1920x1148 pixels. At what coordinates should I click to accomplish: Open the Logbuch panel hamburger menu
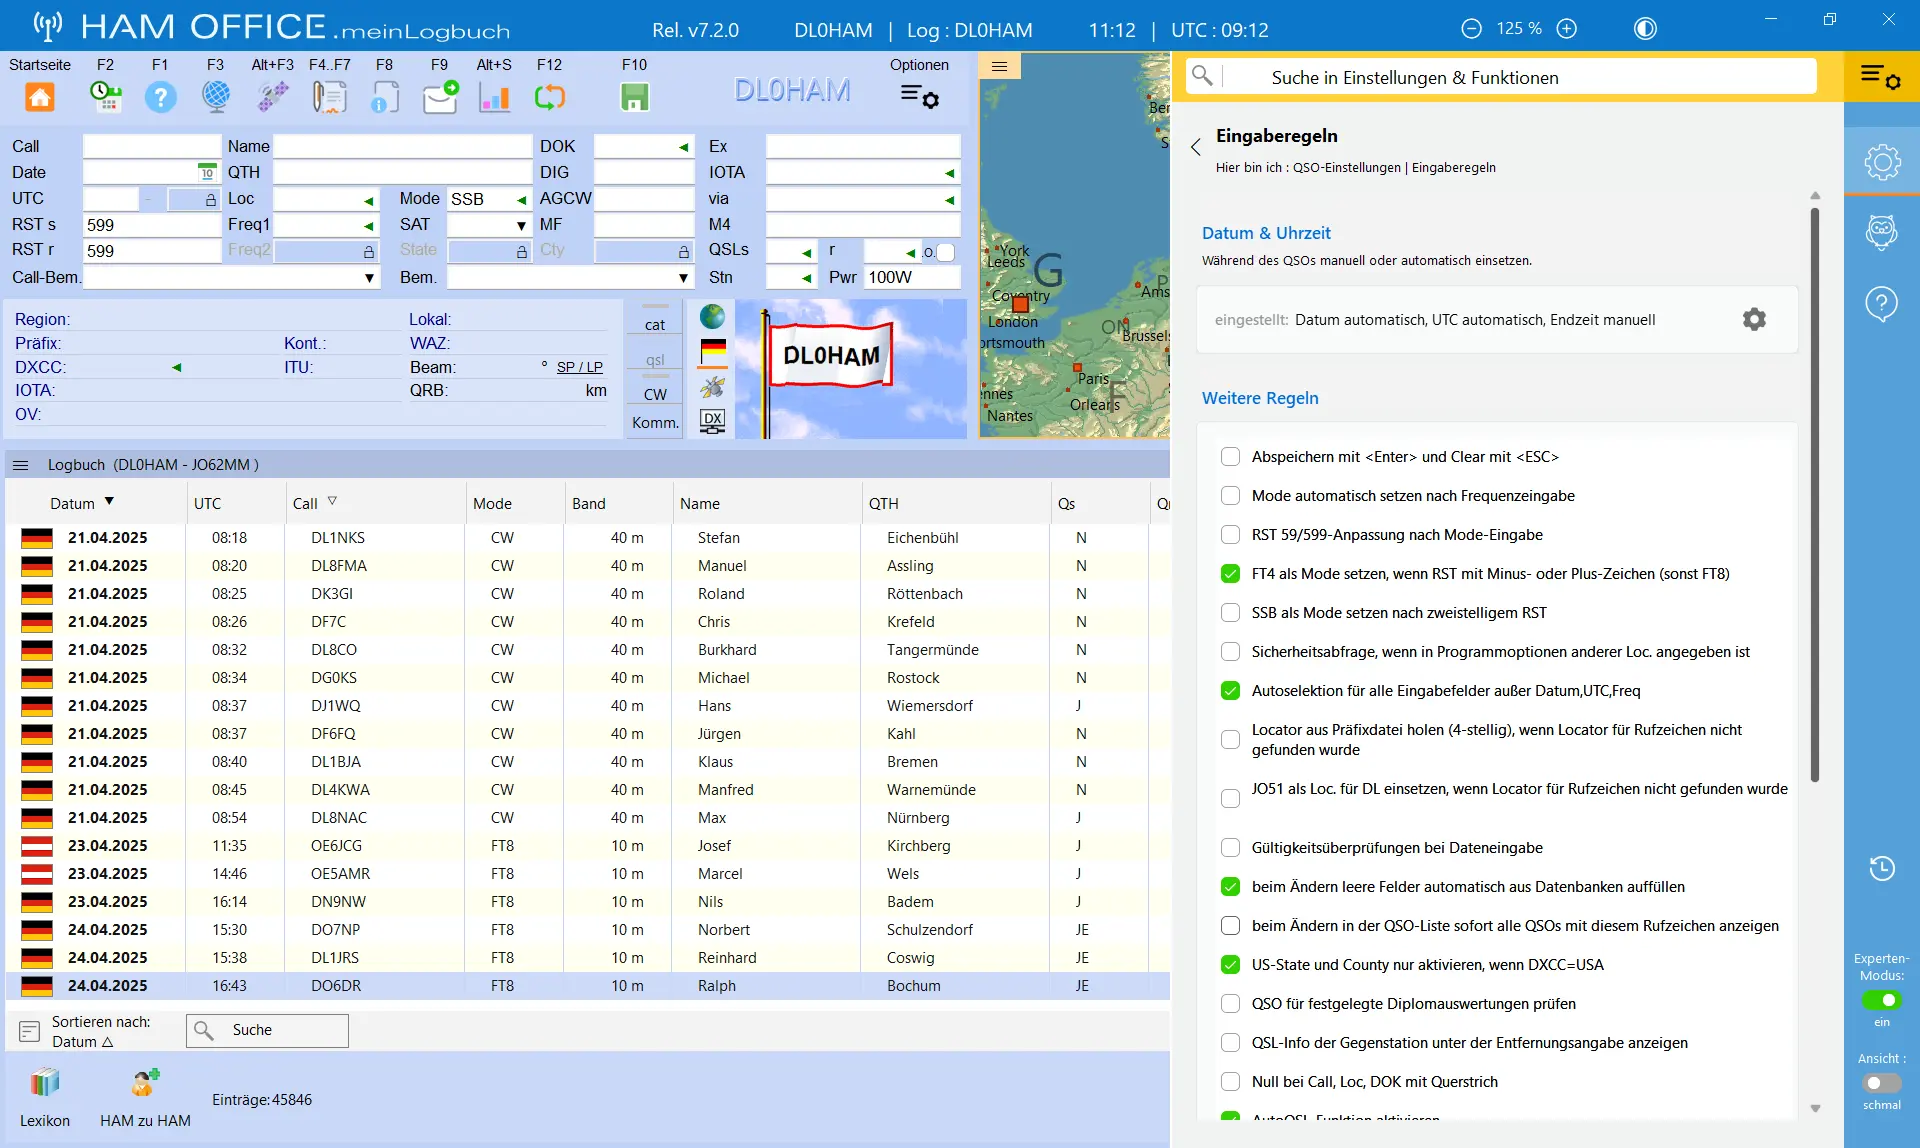tap(20, 465)
